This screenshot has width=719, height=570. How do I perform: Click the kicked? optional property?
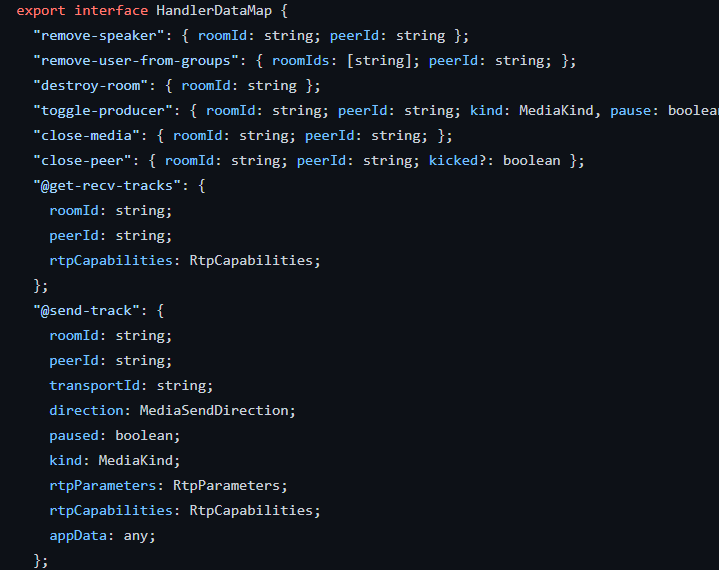click(457, 160)
